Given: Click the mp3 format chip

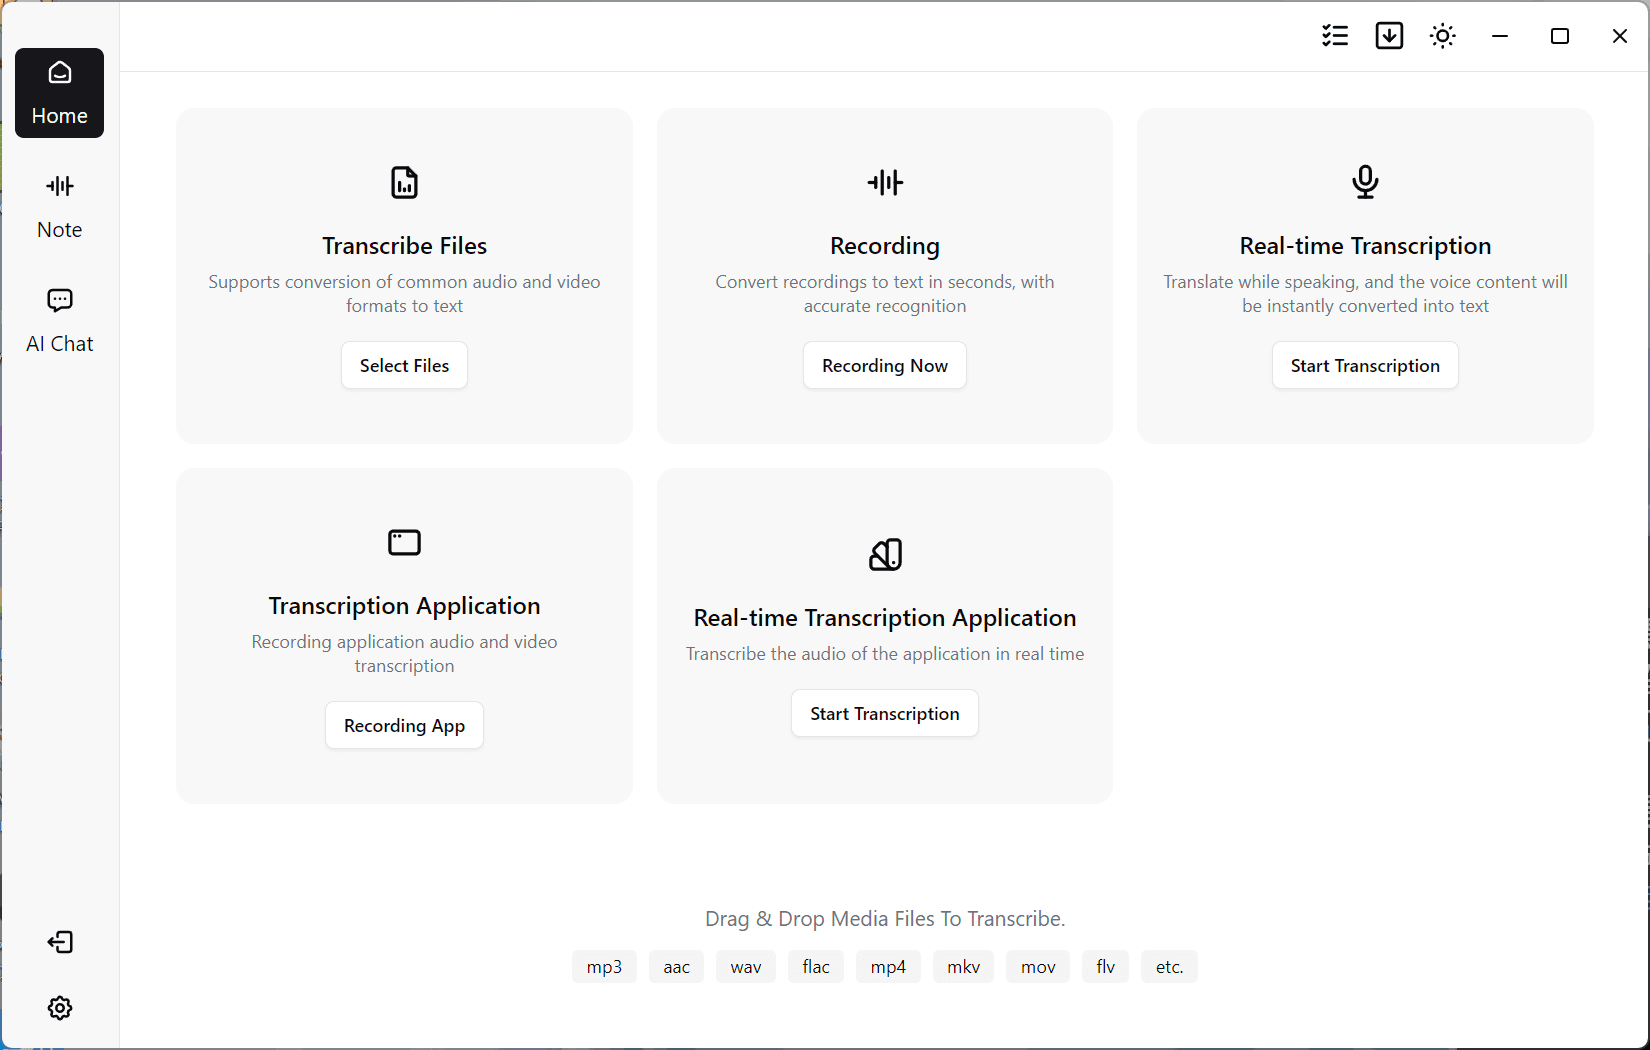Looking at the screenshot, I should click(x=604, y=966).
